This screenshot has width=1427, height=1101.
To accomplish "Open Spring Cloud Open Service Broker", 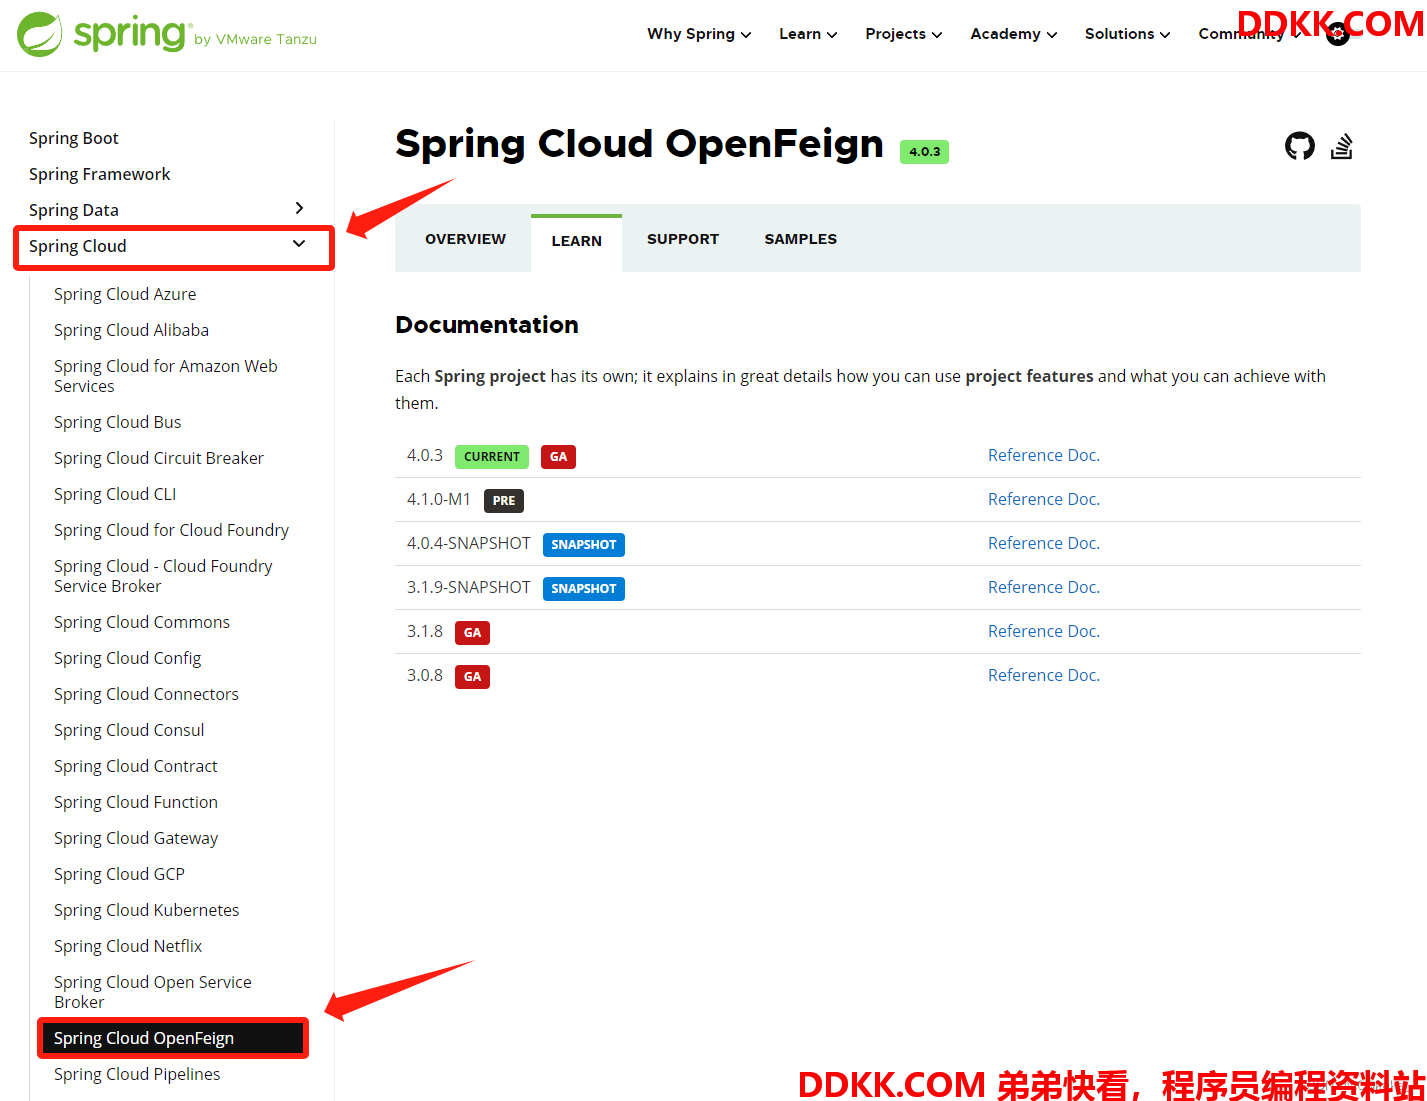I will (153, 992).
